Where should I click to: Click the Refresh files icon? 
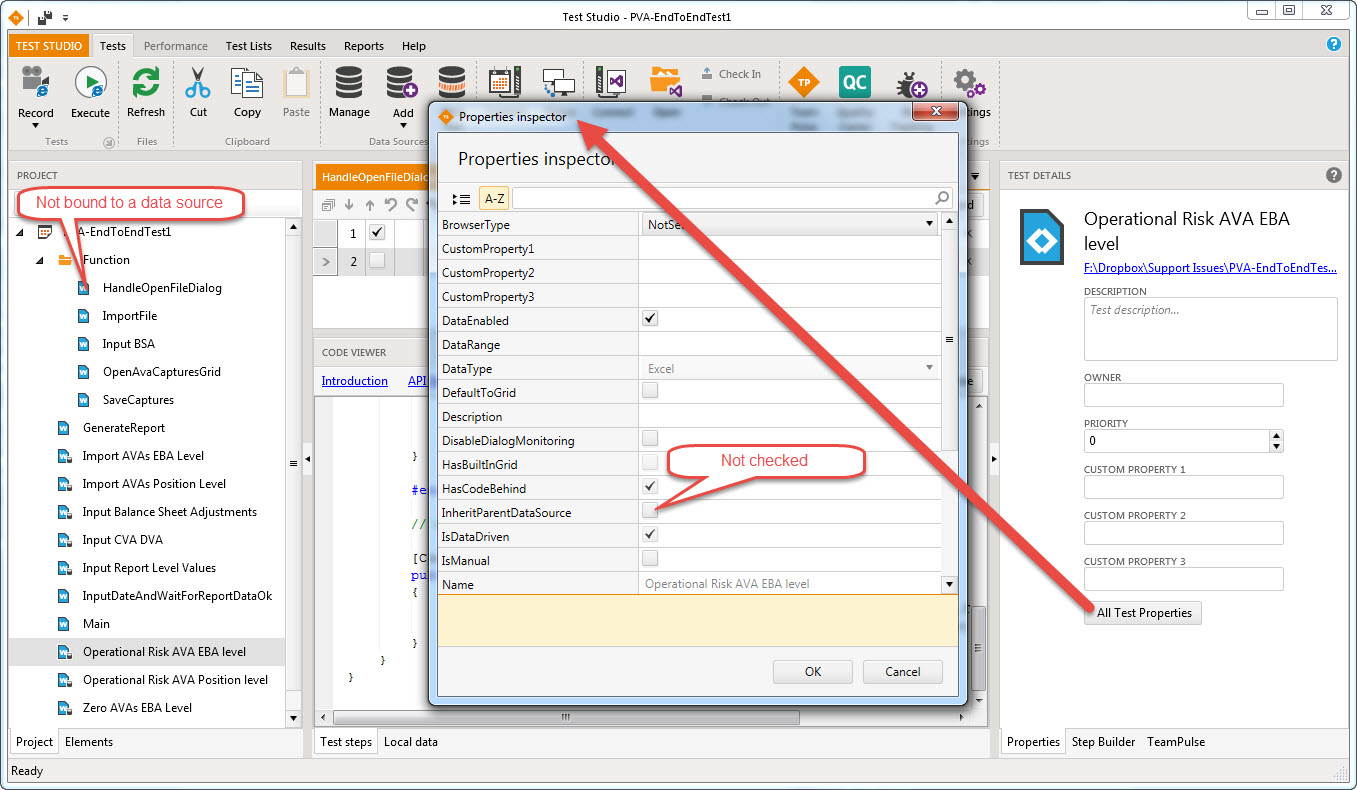coord(146,83)
